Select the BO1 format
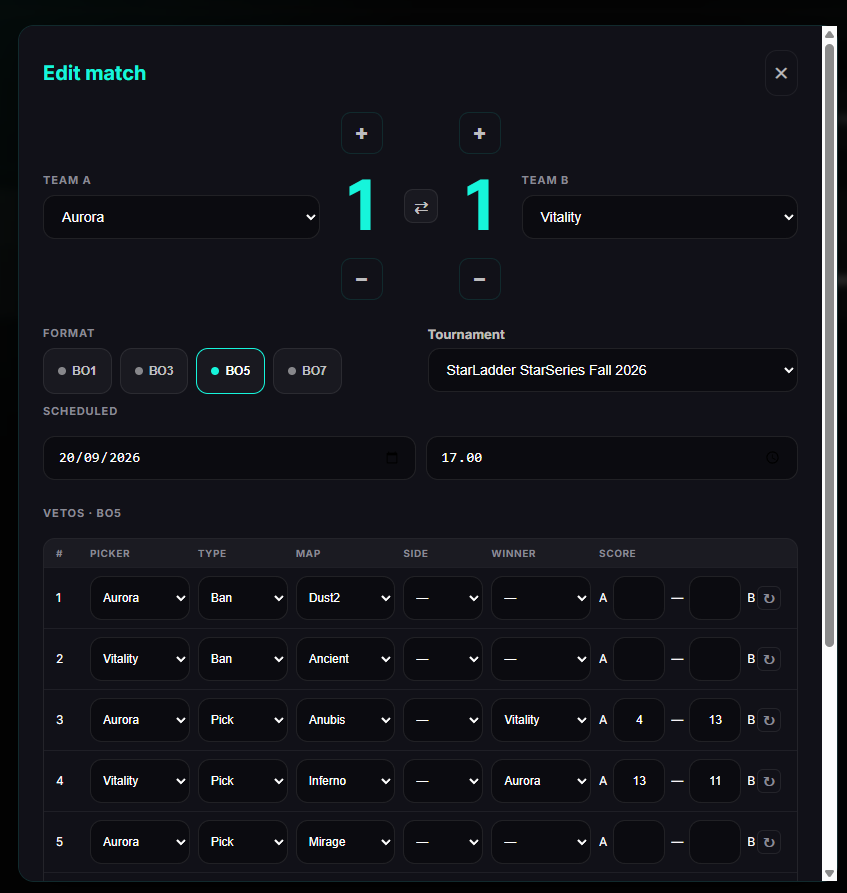The image size is (847, 893). [x=77, y=371]
